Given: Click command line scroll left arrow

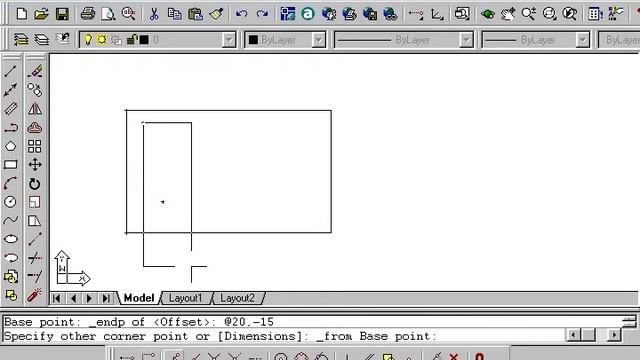Looking at the screenshot, I should point(573,336).
